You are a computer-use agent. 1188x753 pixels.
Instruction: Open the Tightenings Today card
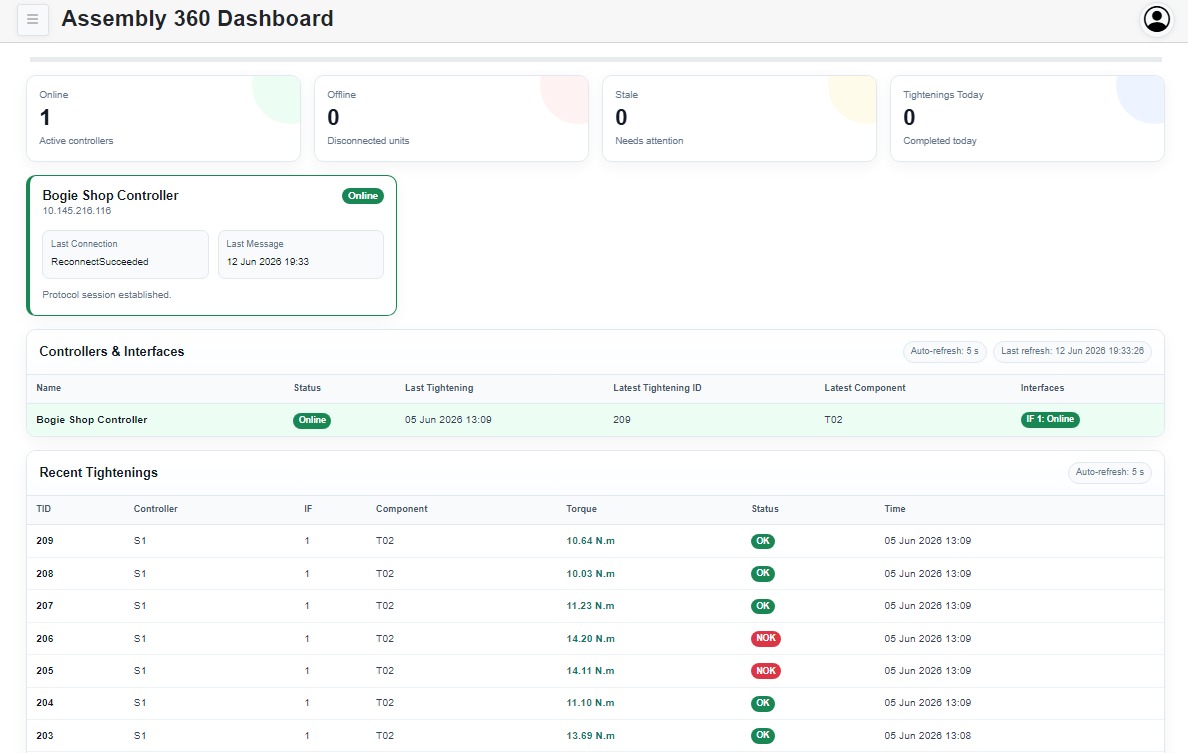(x=1027, y=118)
